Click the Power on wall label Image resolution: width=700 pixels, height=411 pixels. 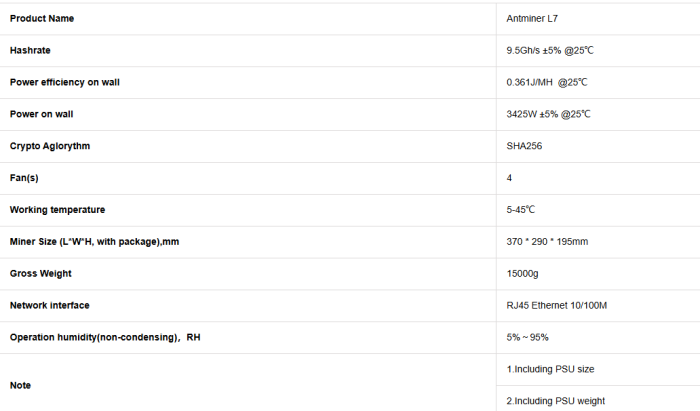(x=42, y=114)
